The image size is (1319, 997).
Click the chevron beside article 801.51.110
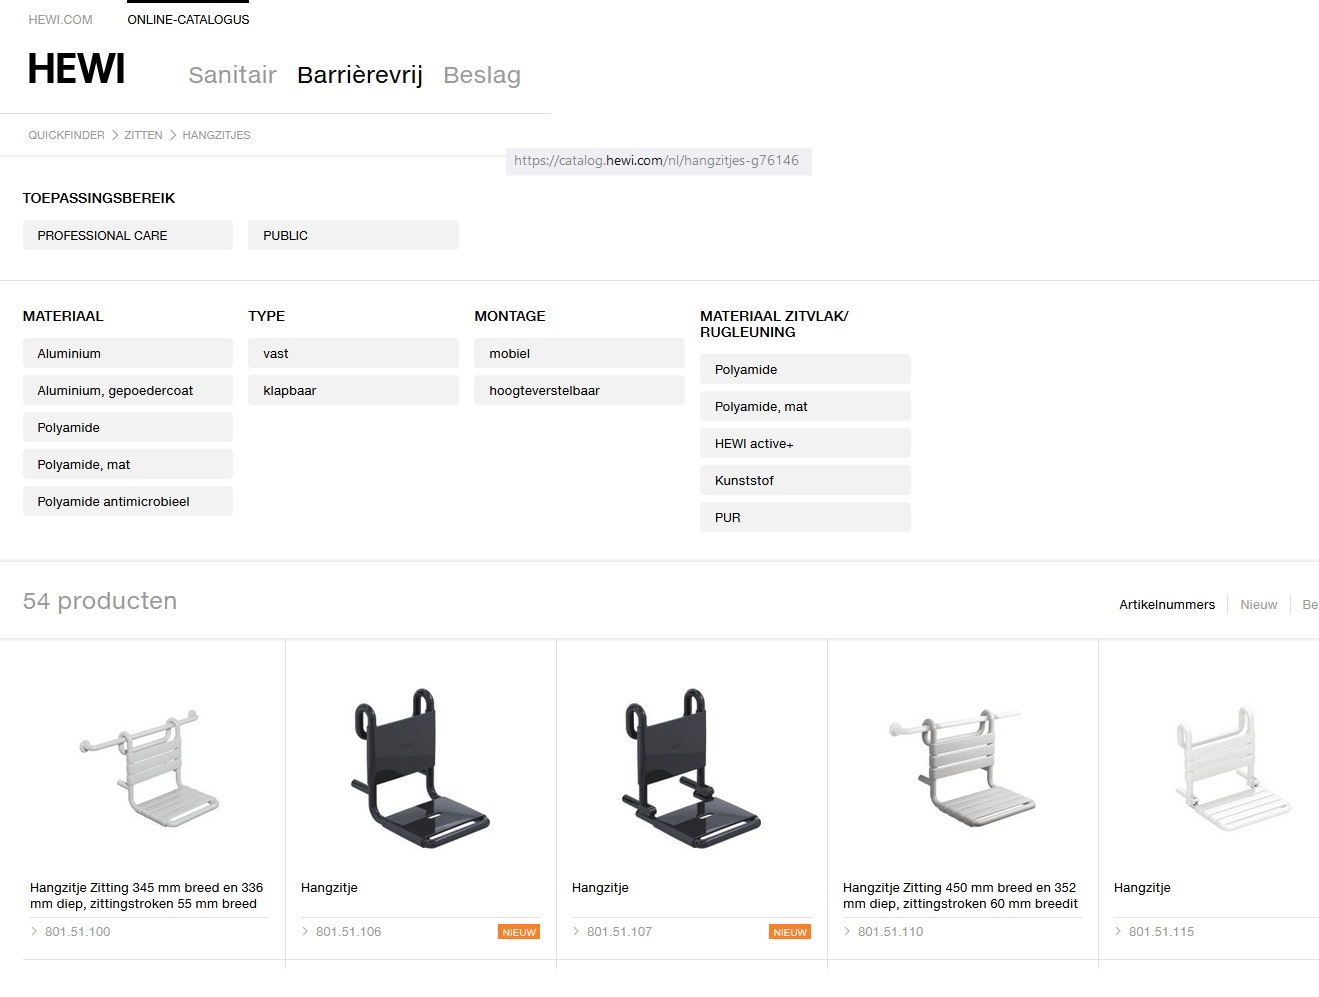coord(848,932)
